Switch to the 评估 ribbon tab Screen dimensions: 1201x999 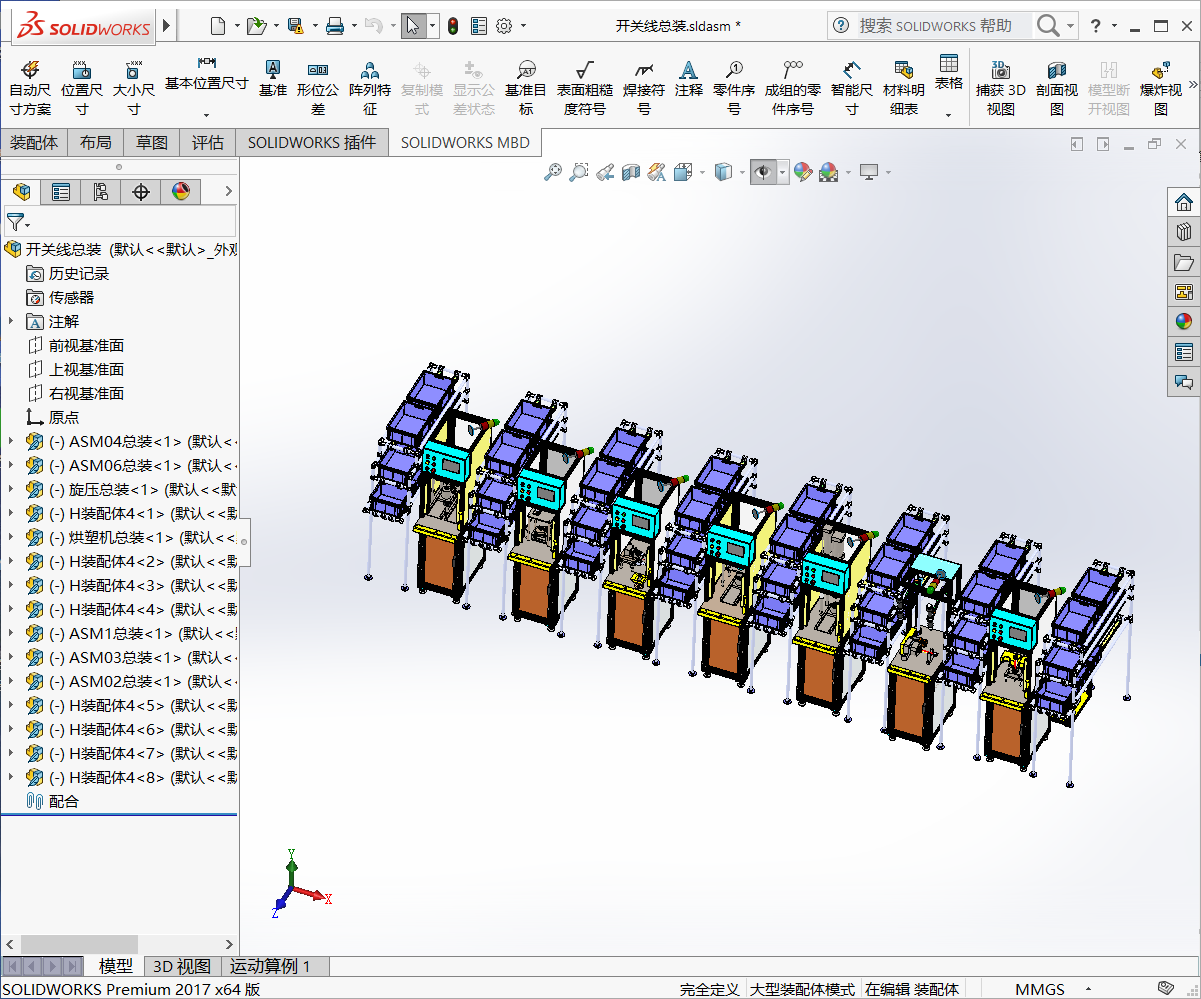pos(208,143)
